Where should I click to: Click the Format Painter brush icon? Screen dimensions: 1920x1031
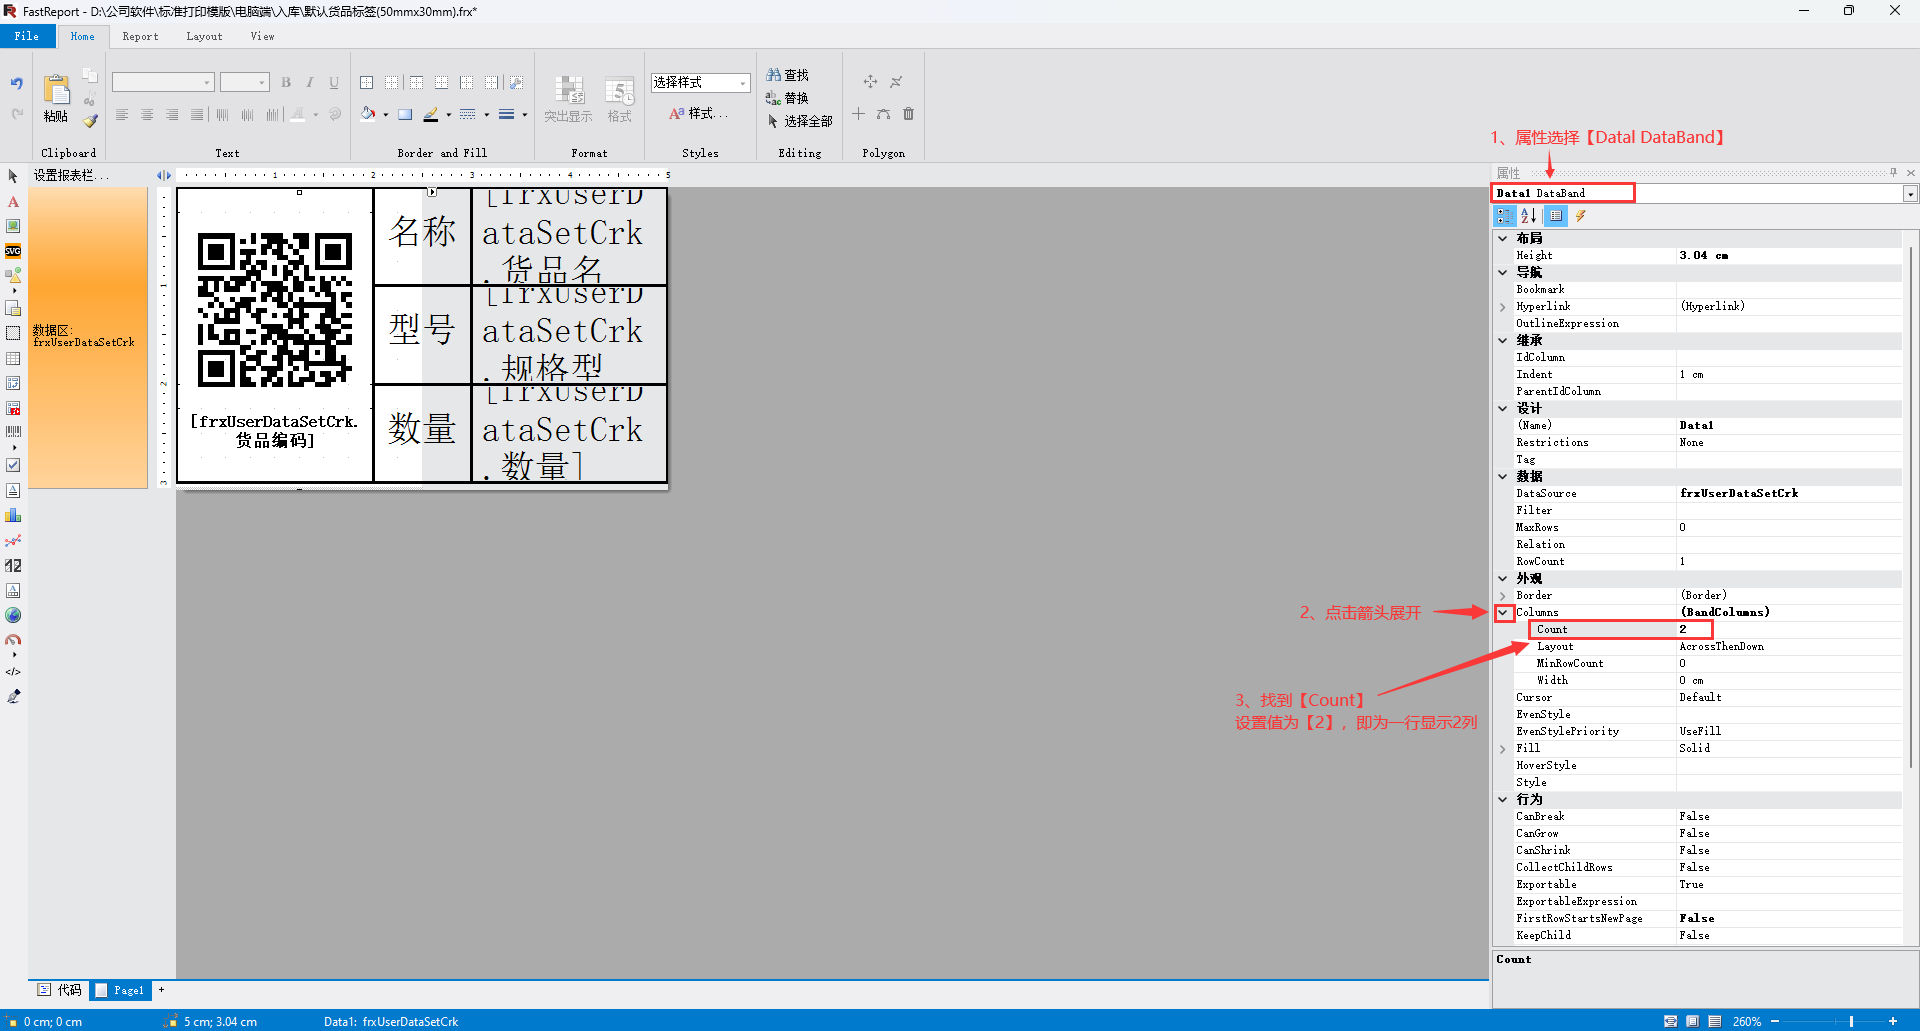[90, 121]
